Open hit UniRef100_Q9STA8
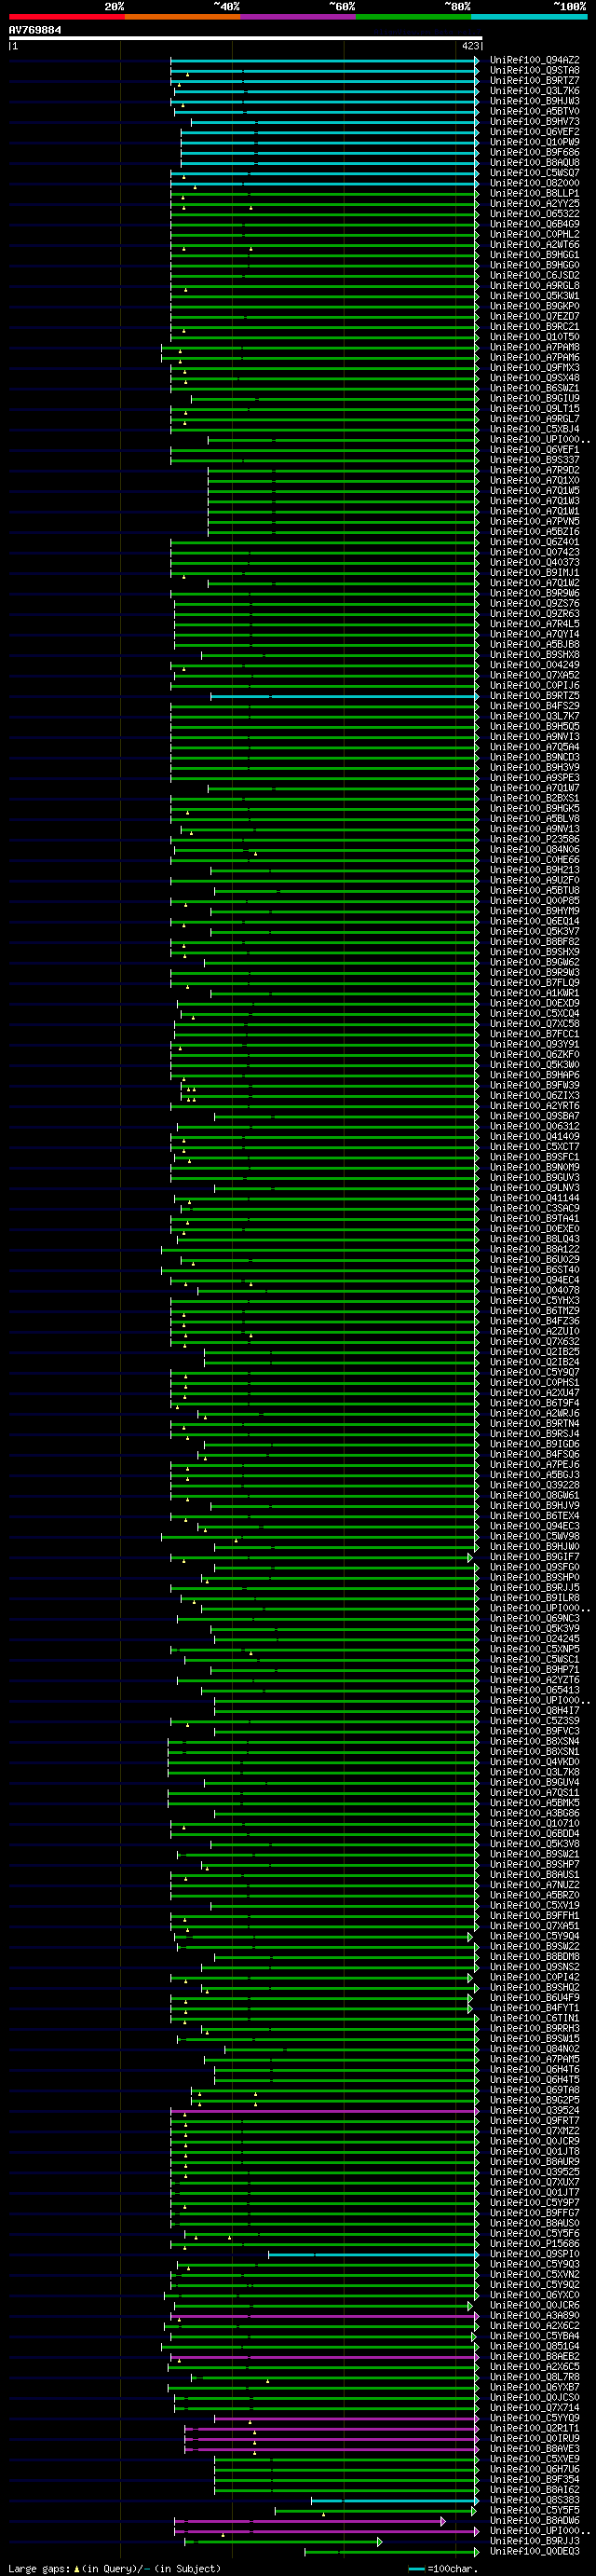 tap(534, 70)
